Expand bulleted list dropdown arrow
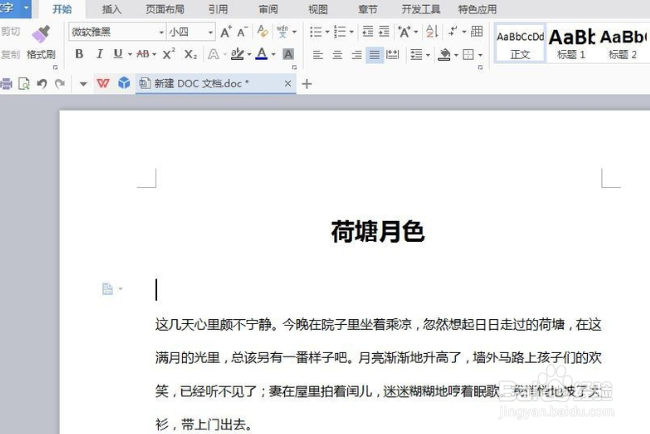 (x=327, y=32)
